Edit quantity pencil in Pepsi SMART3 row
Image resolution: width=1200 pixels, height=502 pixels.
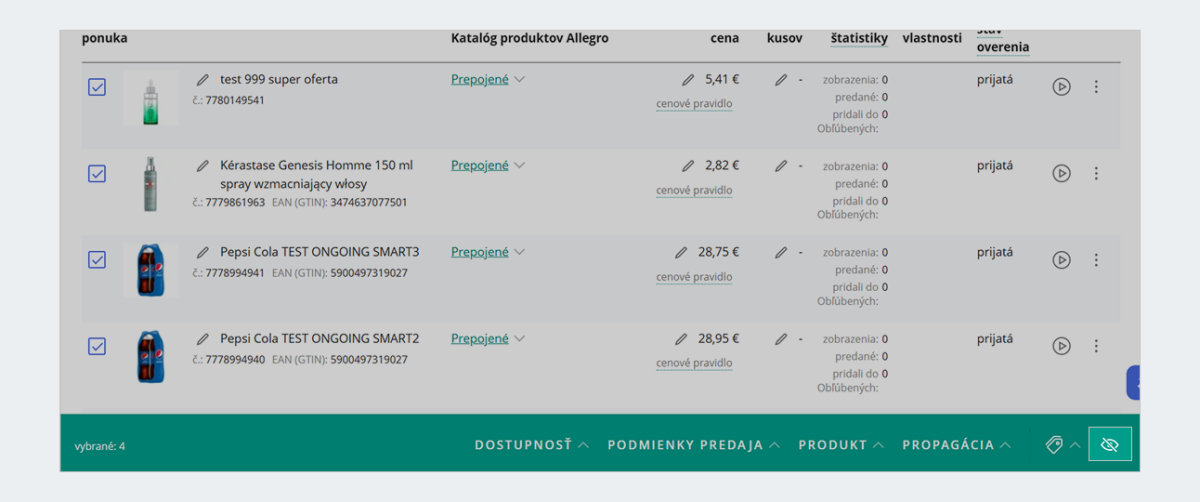point(781,253)
